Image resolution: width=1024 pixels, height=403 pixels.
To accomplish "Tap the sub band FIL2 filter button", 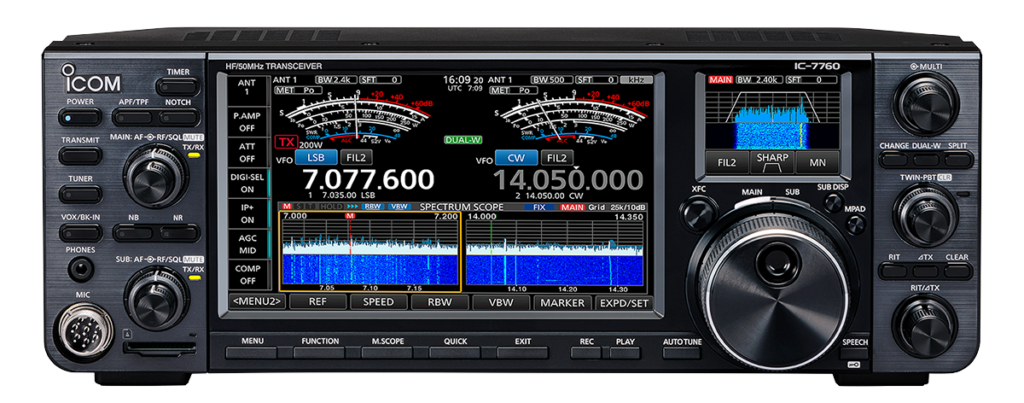I will 556,157.
